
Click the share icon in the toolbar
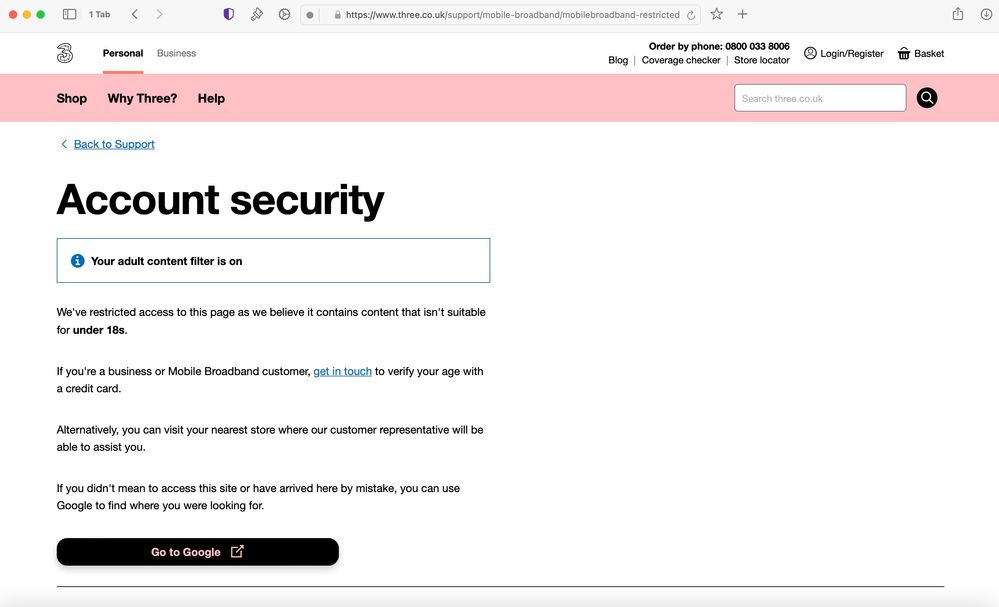click(x=957, y=14)
